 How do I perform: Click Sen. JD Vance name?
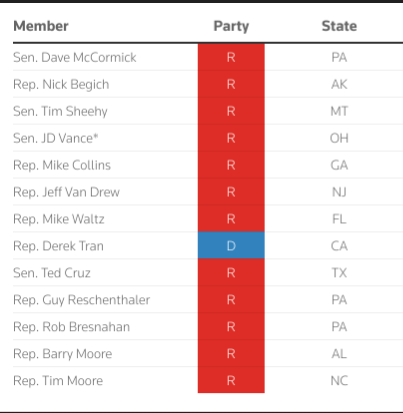[x=56, y=138]
